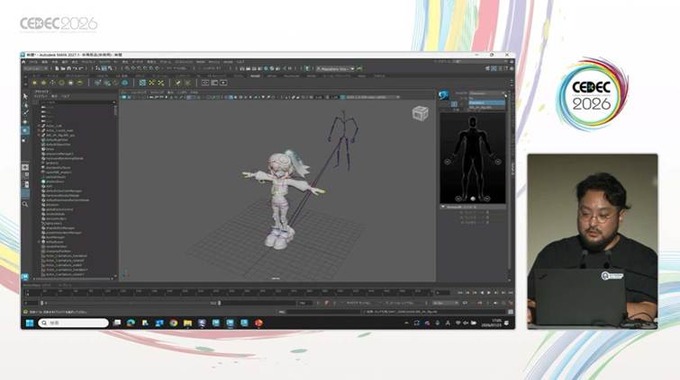Open Microsoft Edge from the taskbar
The image size is (680, 380).
(x=131, y=323)
